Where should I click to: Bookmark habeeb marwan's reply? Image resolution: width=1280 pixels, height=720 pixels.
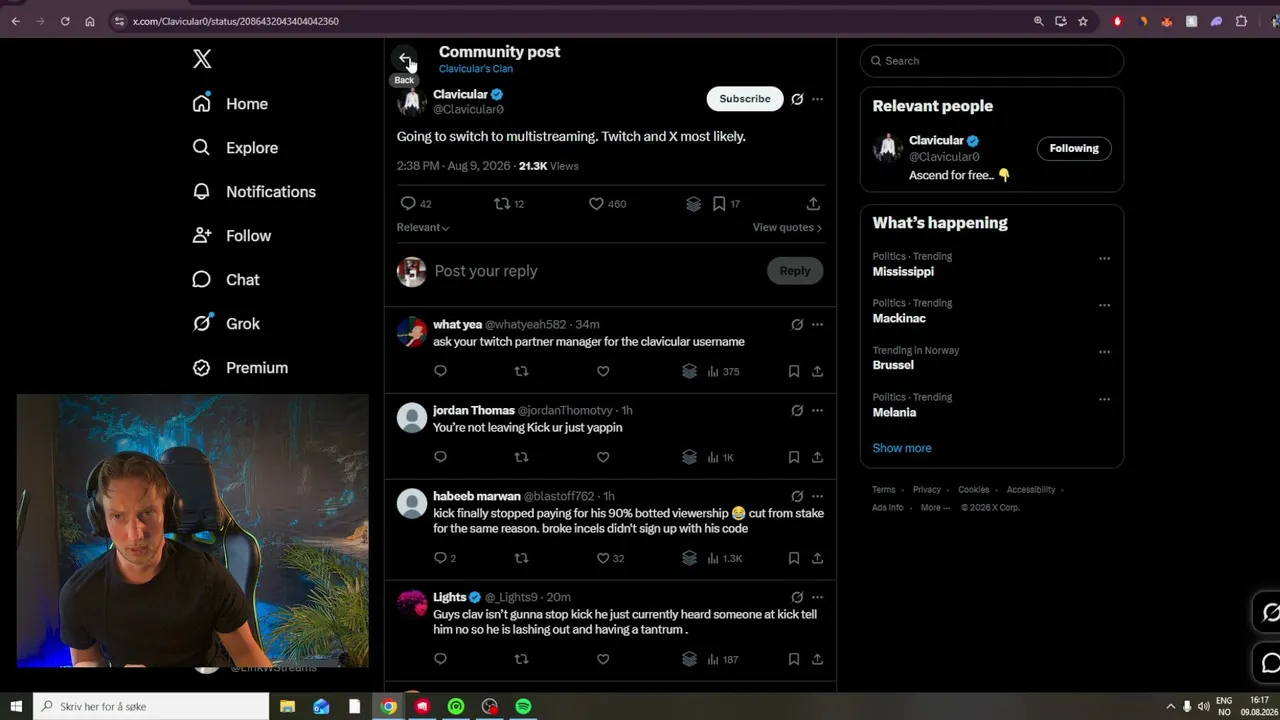pos(794,558)
